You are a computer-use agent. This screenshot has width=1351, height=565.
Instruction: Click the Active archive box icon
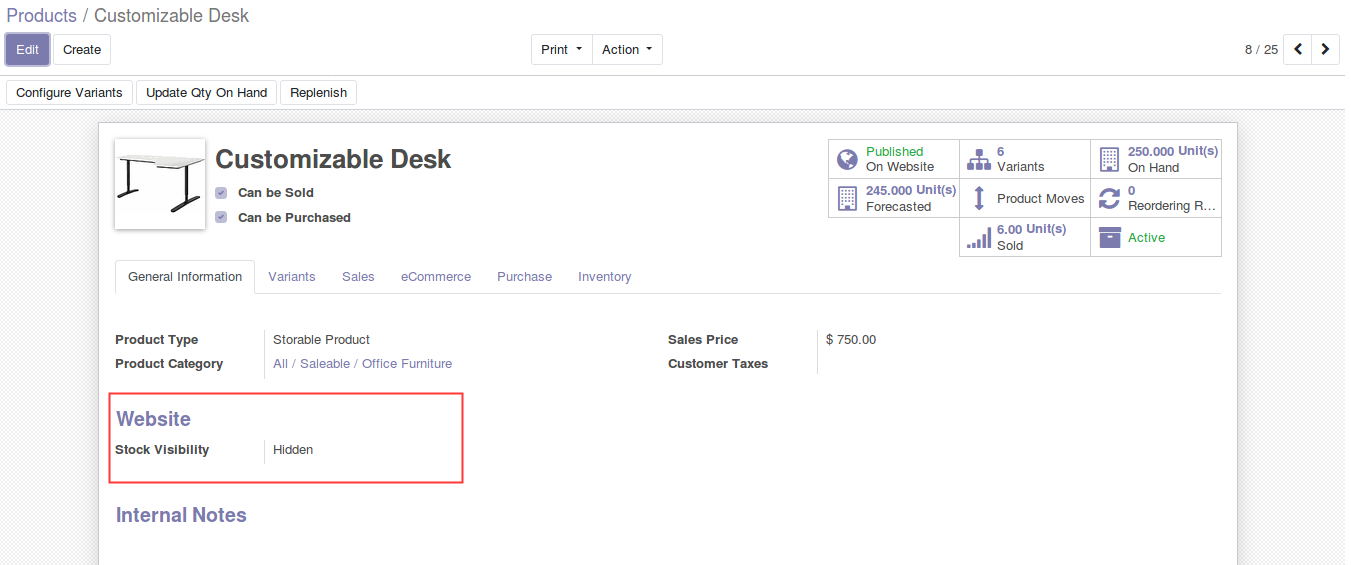1109,237
